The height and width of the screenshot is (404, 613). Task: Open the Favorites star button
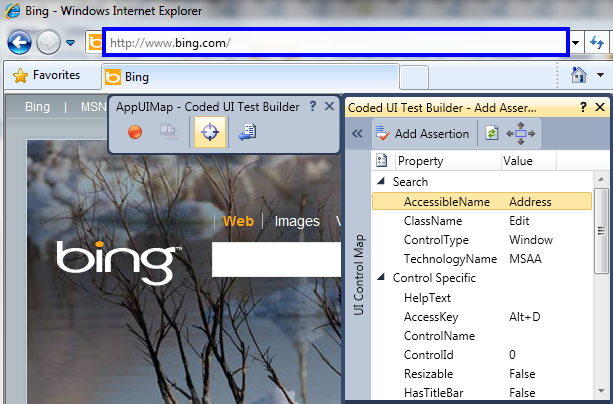pyautogui.click(x=47, y=75)
